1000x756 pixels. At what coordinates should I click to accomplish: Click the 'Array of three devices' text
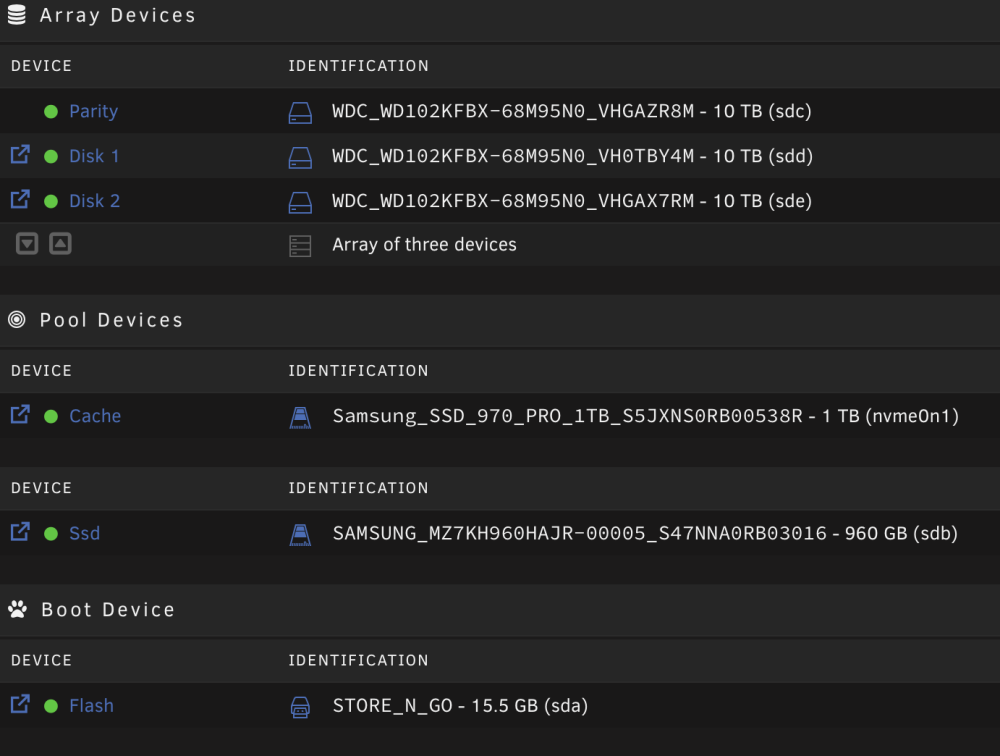point(424,244)
